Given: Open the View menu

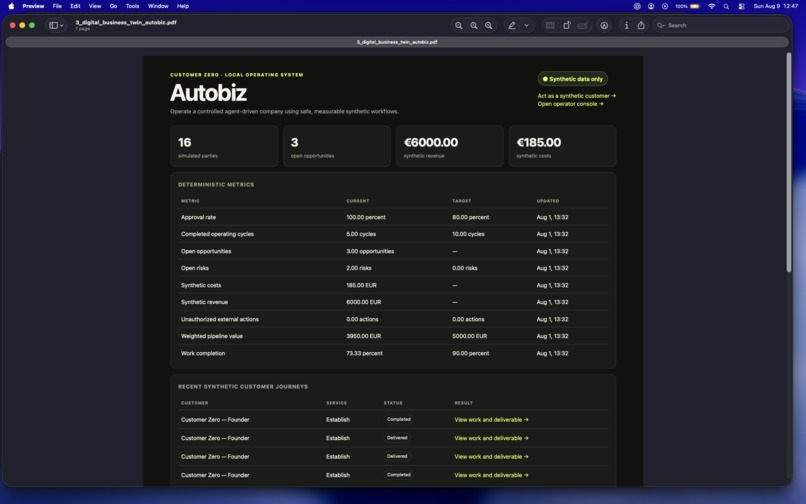Looking at the screenshot, I should coord(95,6).
